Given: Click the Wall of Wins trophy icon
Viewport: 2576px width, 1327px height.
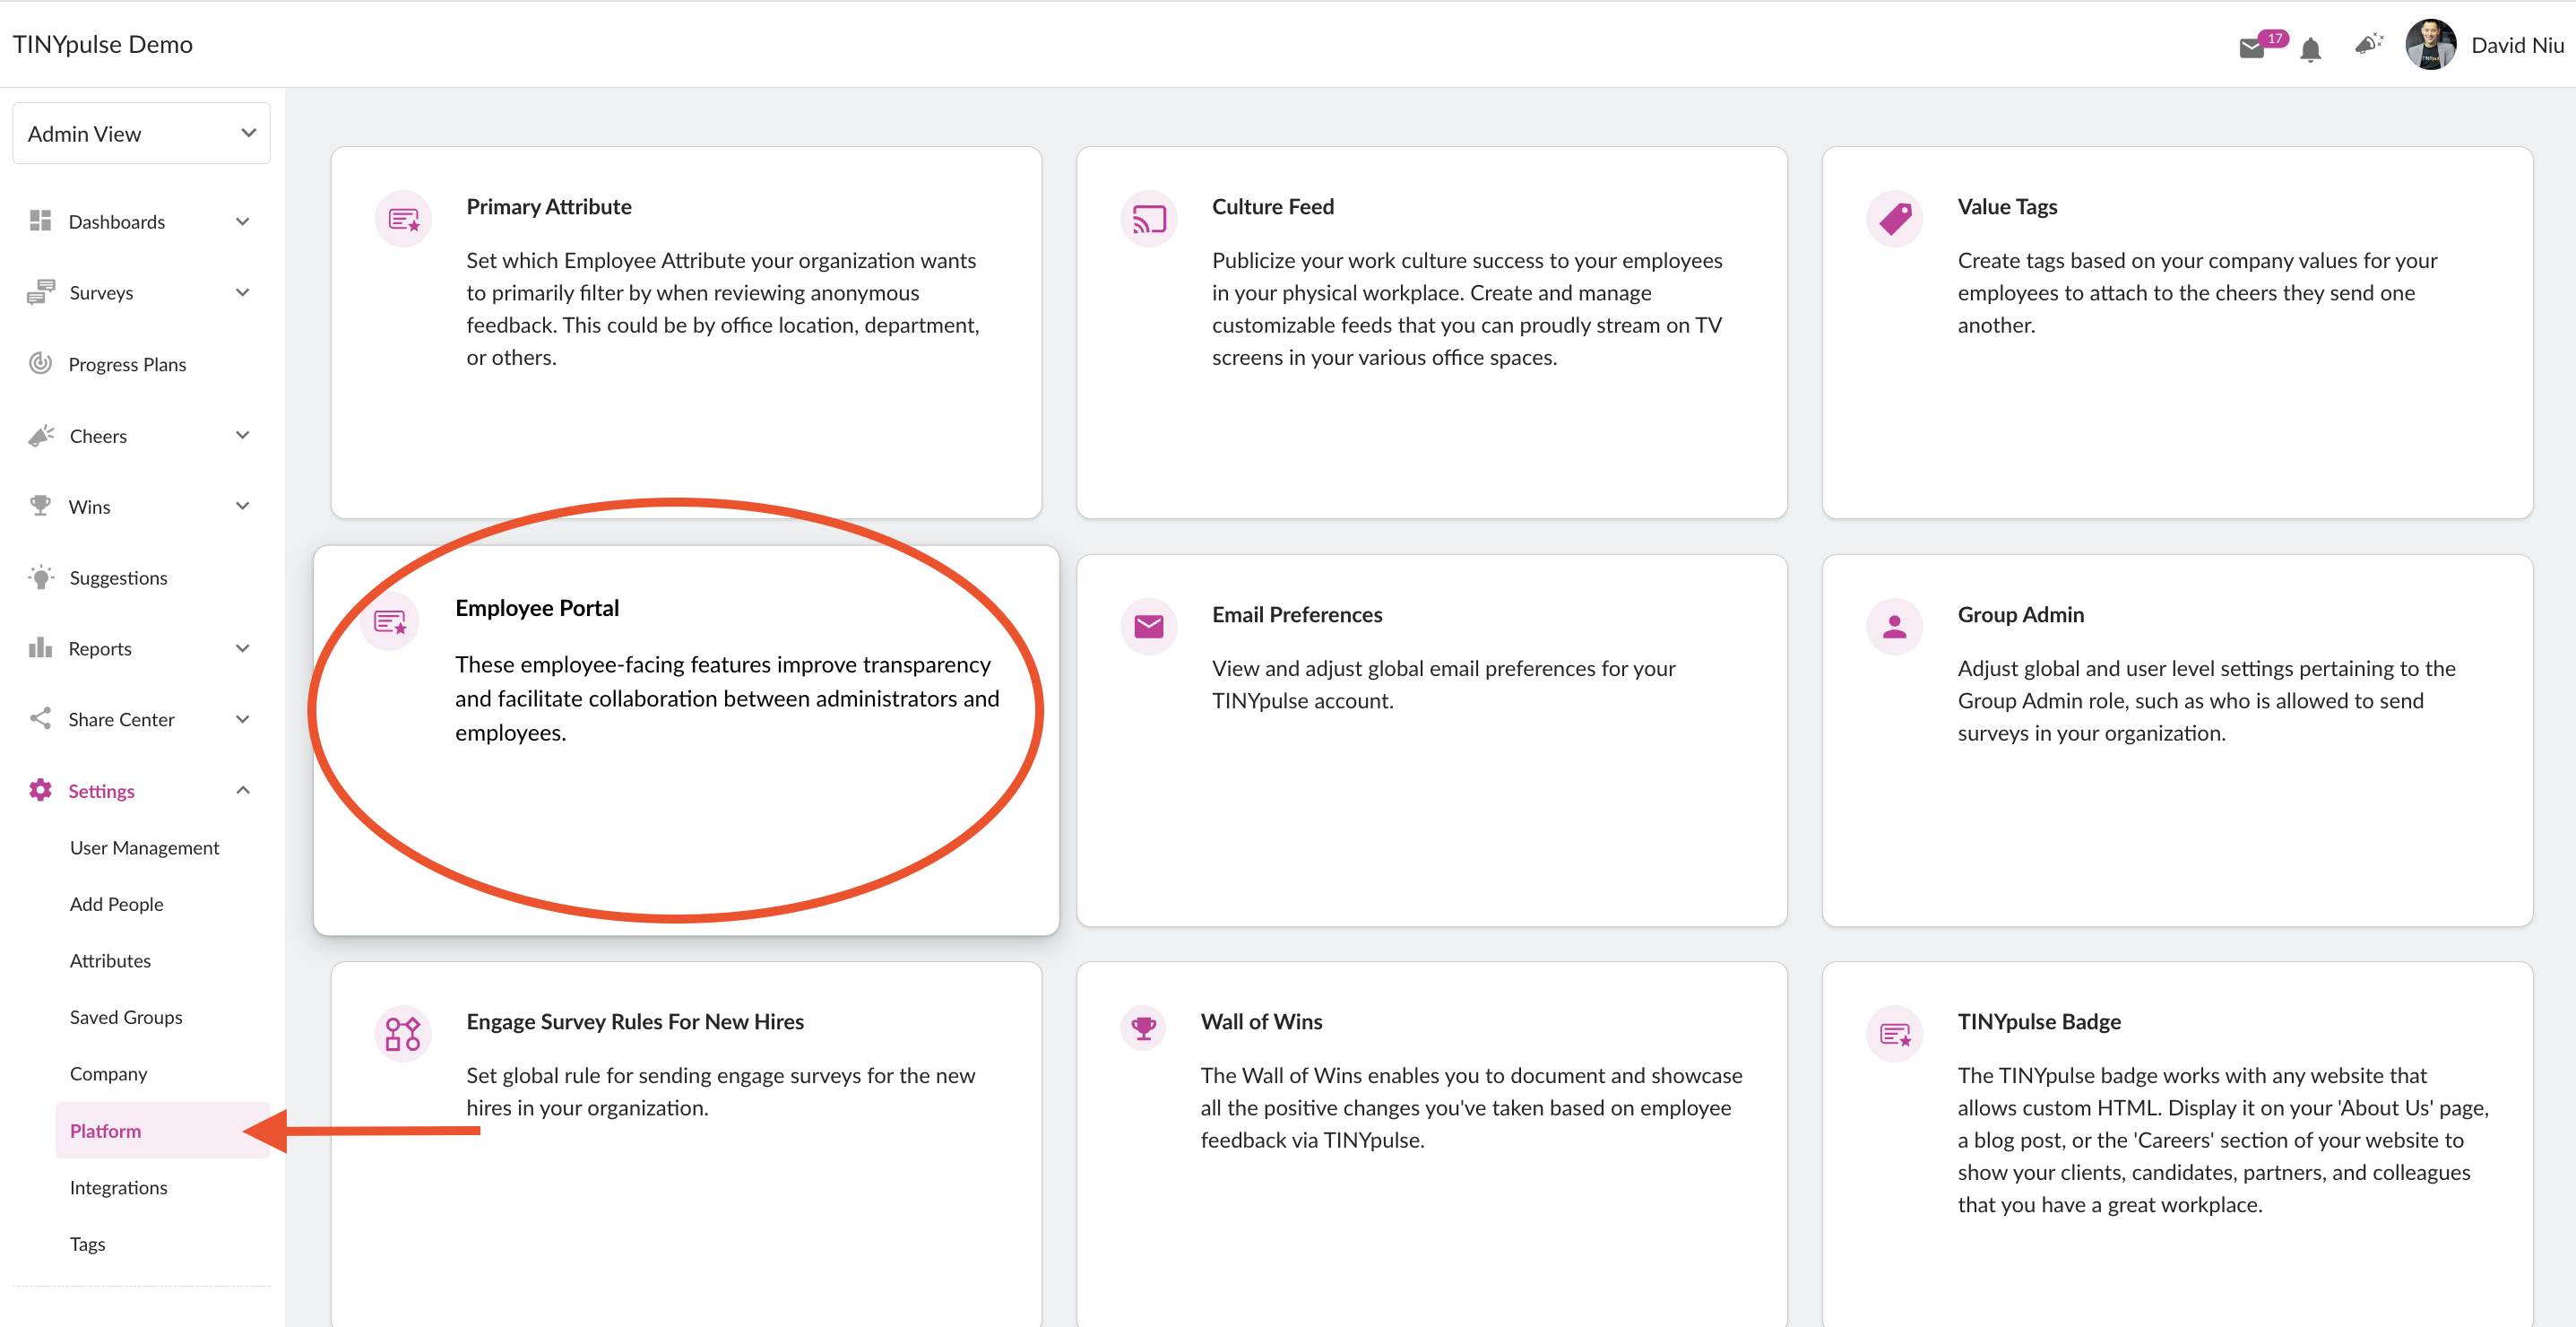Looking at the screenshot, I should 1143,1028.
